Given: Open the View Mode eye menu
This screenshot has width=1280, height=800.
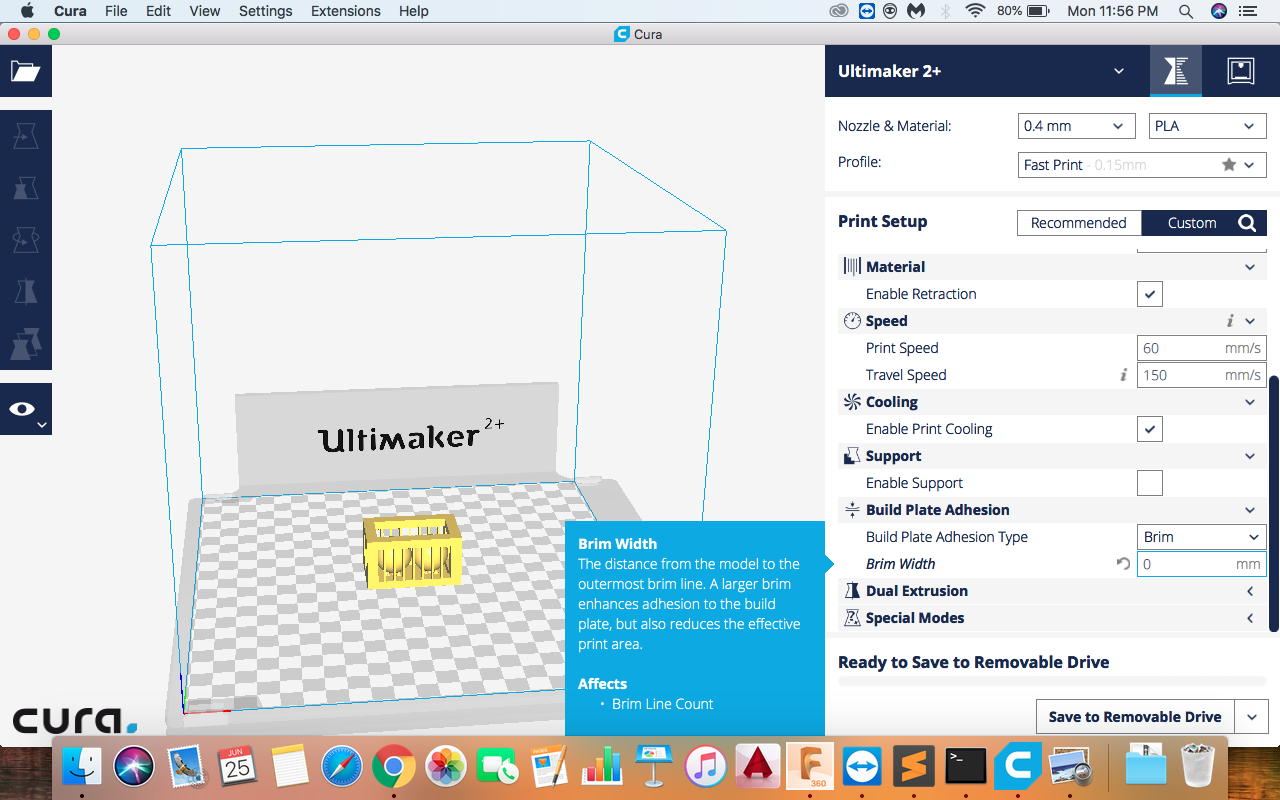Looking at the screenshot, I should [25, 409].
